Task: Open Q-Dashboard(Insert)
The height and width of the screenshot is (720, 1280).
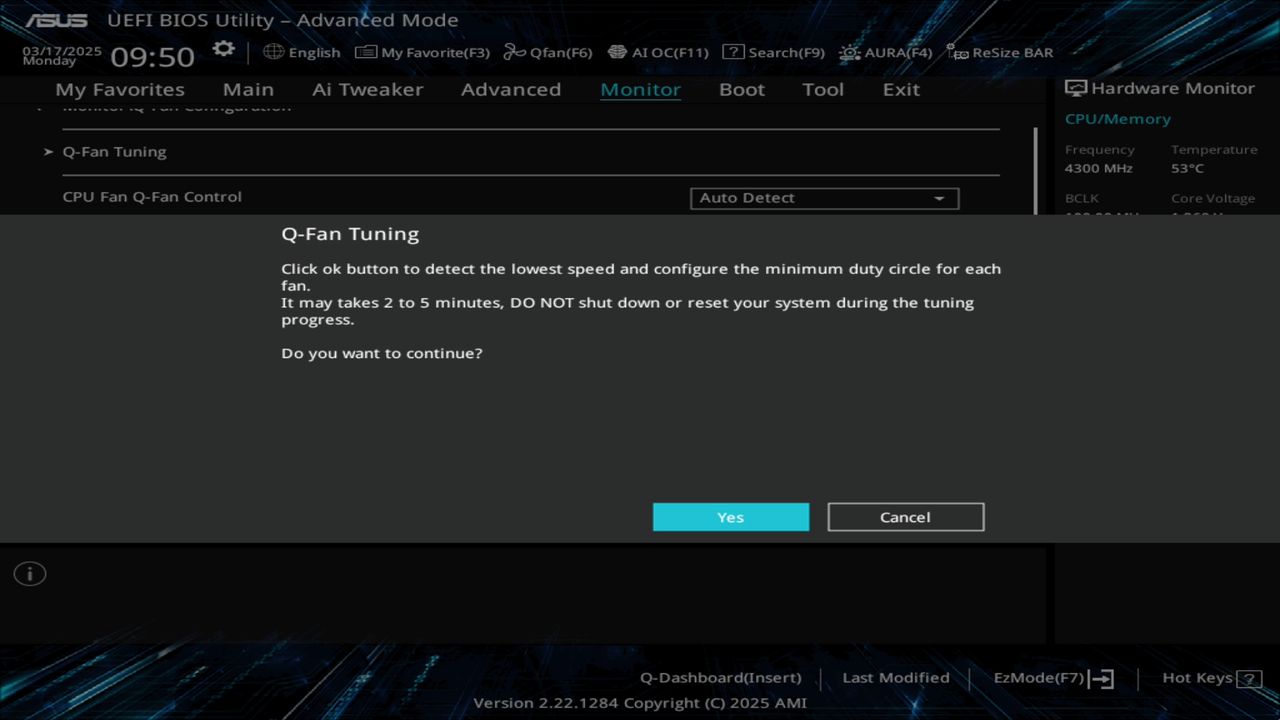Action: [721, 678]
